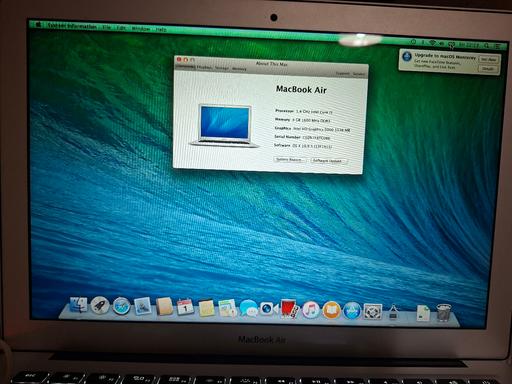Open App Store icon in Dock
Screen dimensions: 512x384
(x=352, y=311)
